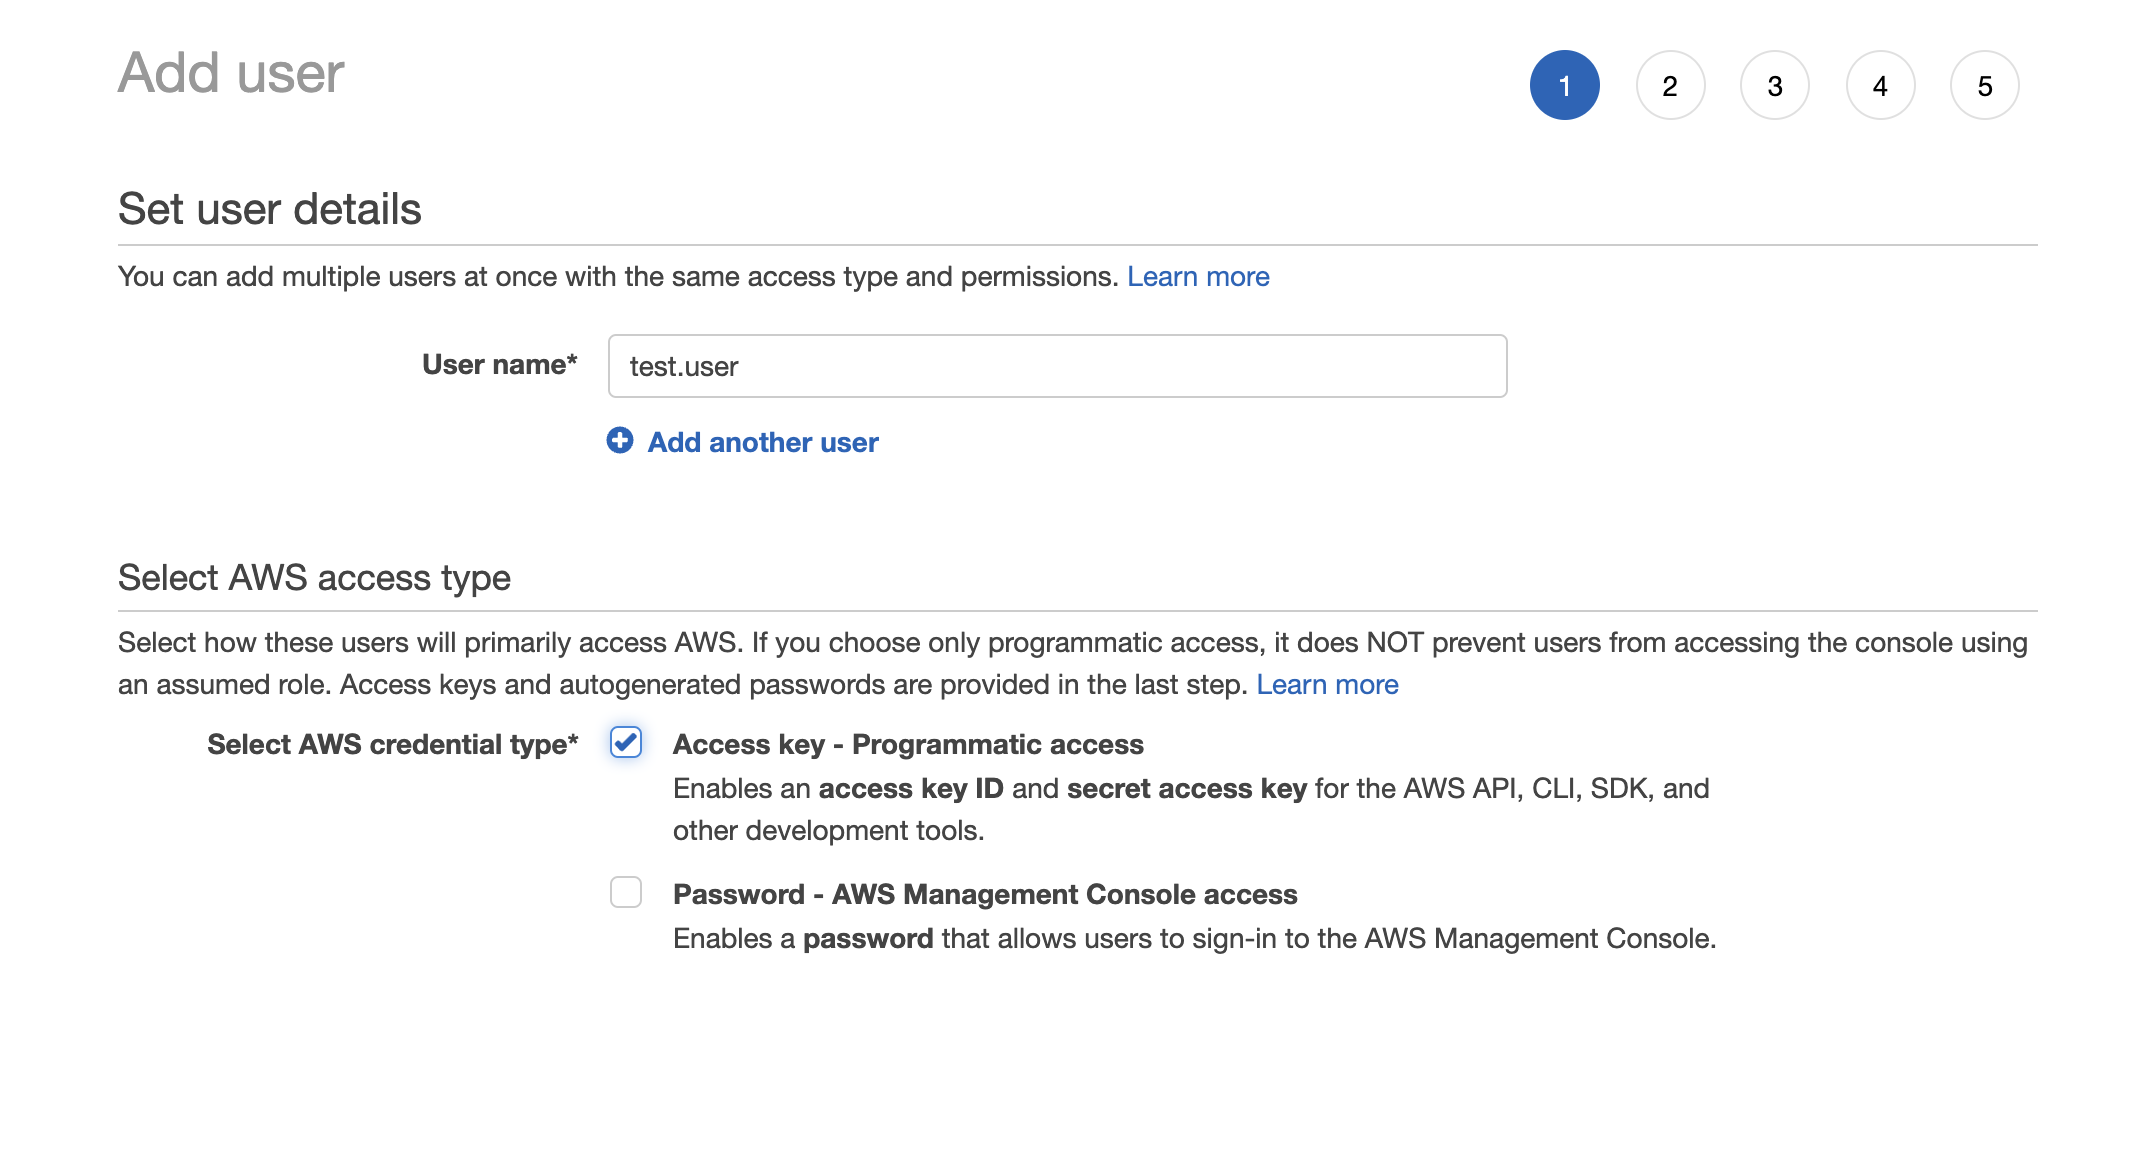Uncheck Access key Programmatic access checkbox
Image resolution: width=2140 pixels, height=1176 pixels.
coord(626,742)
